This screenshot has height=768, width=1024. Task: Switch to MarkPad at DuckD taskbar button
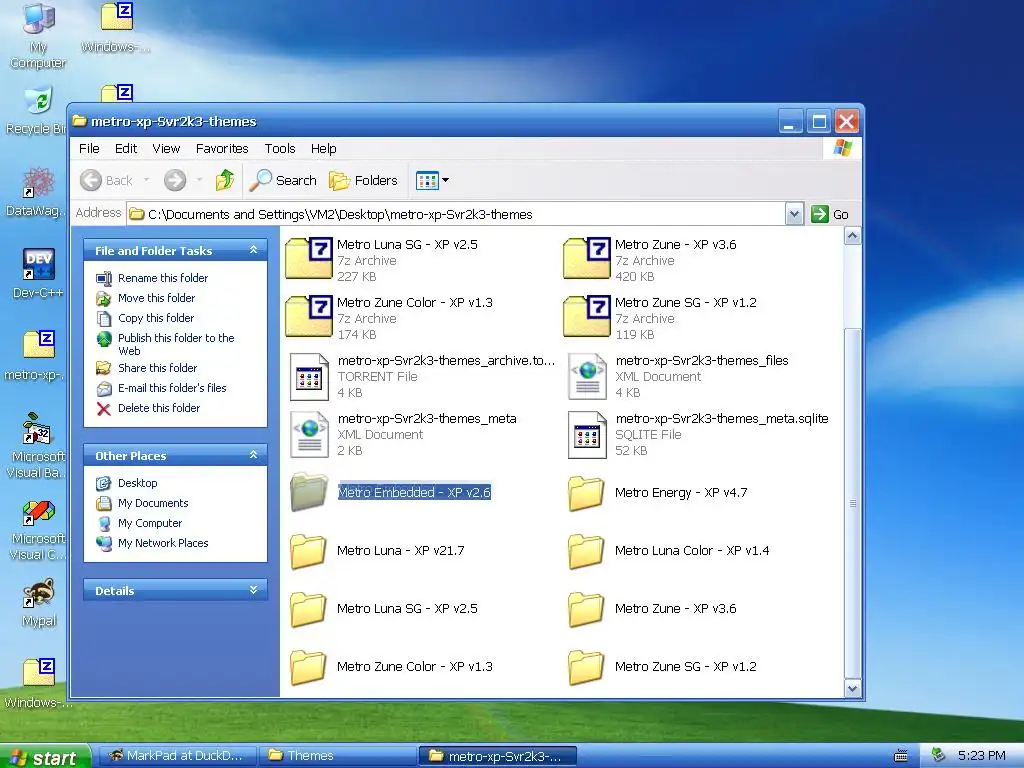click(176, 756)
